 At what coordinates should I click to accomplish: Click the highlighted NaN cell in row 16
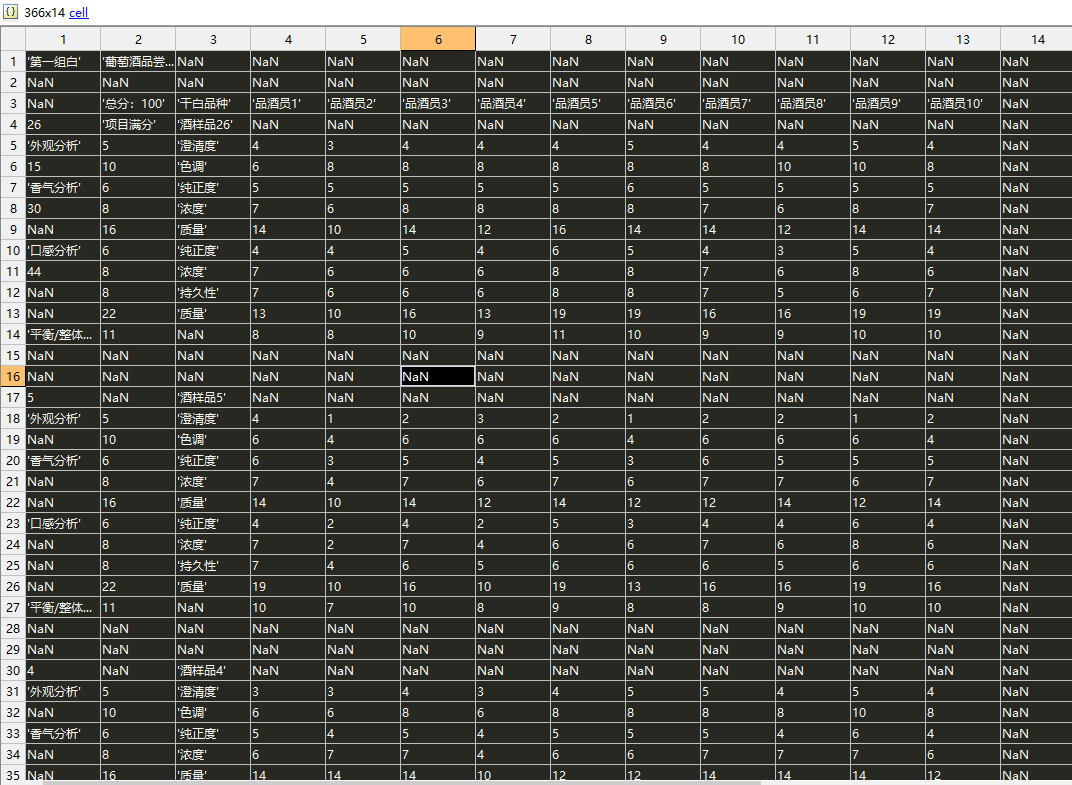(438, 376)
